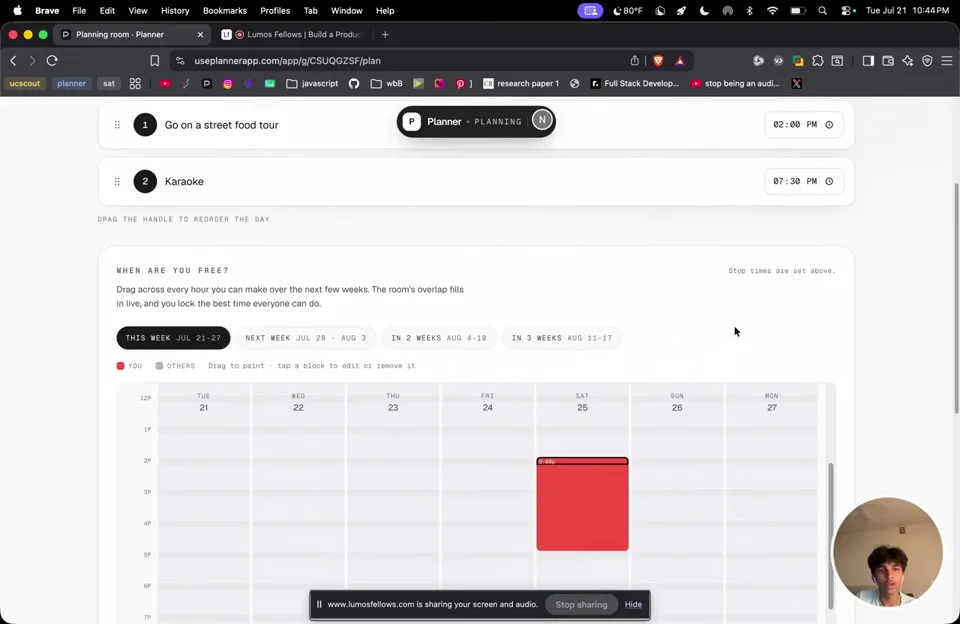Click the Brave Rewards triangle icon
The width and height of the screenshot is (960, 624).
680,61
